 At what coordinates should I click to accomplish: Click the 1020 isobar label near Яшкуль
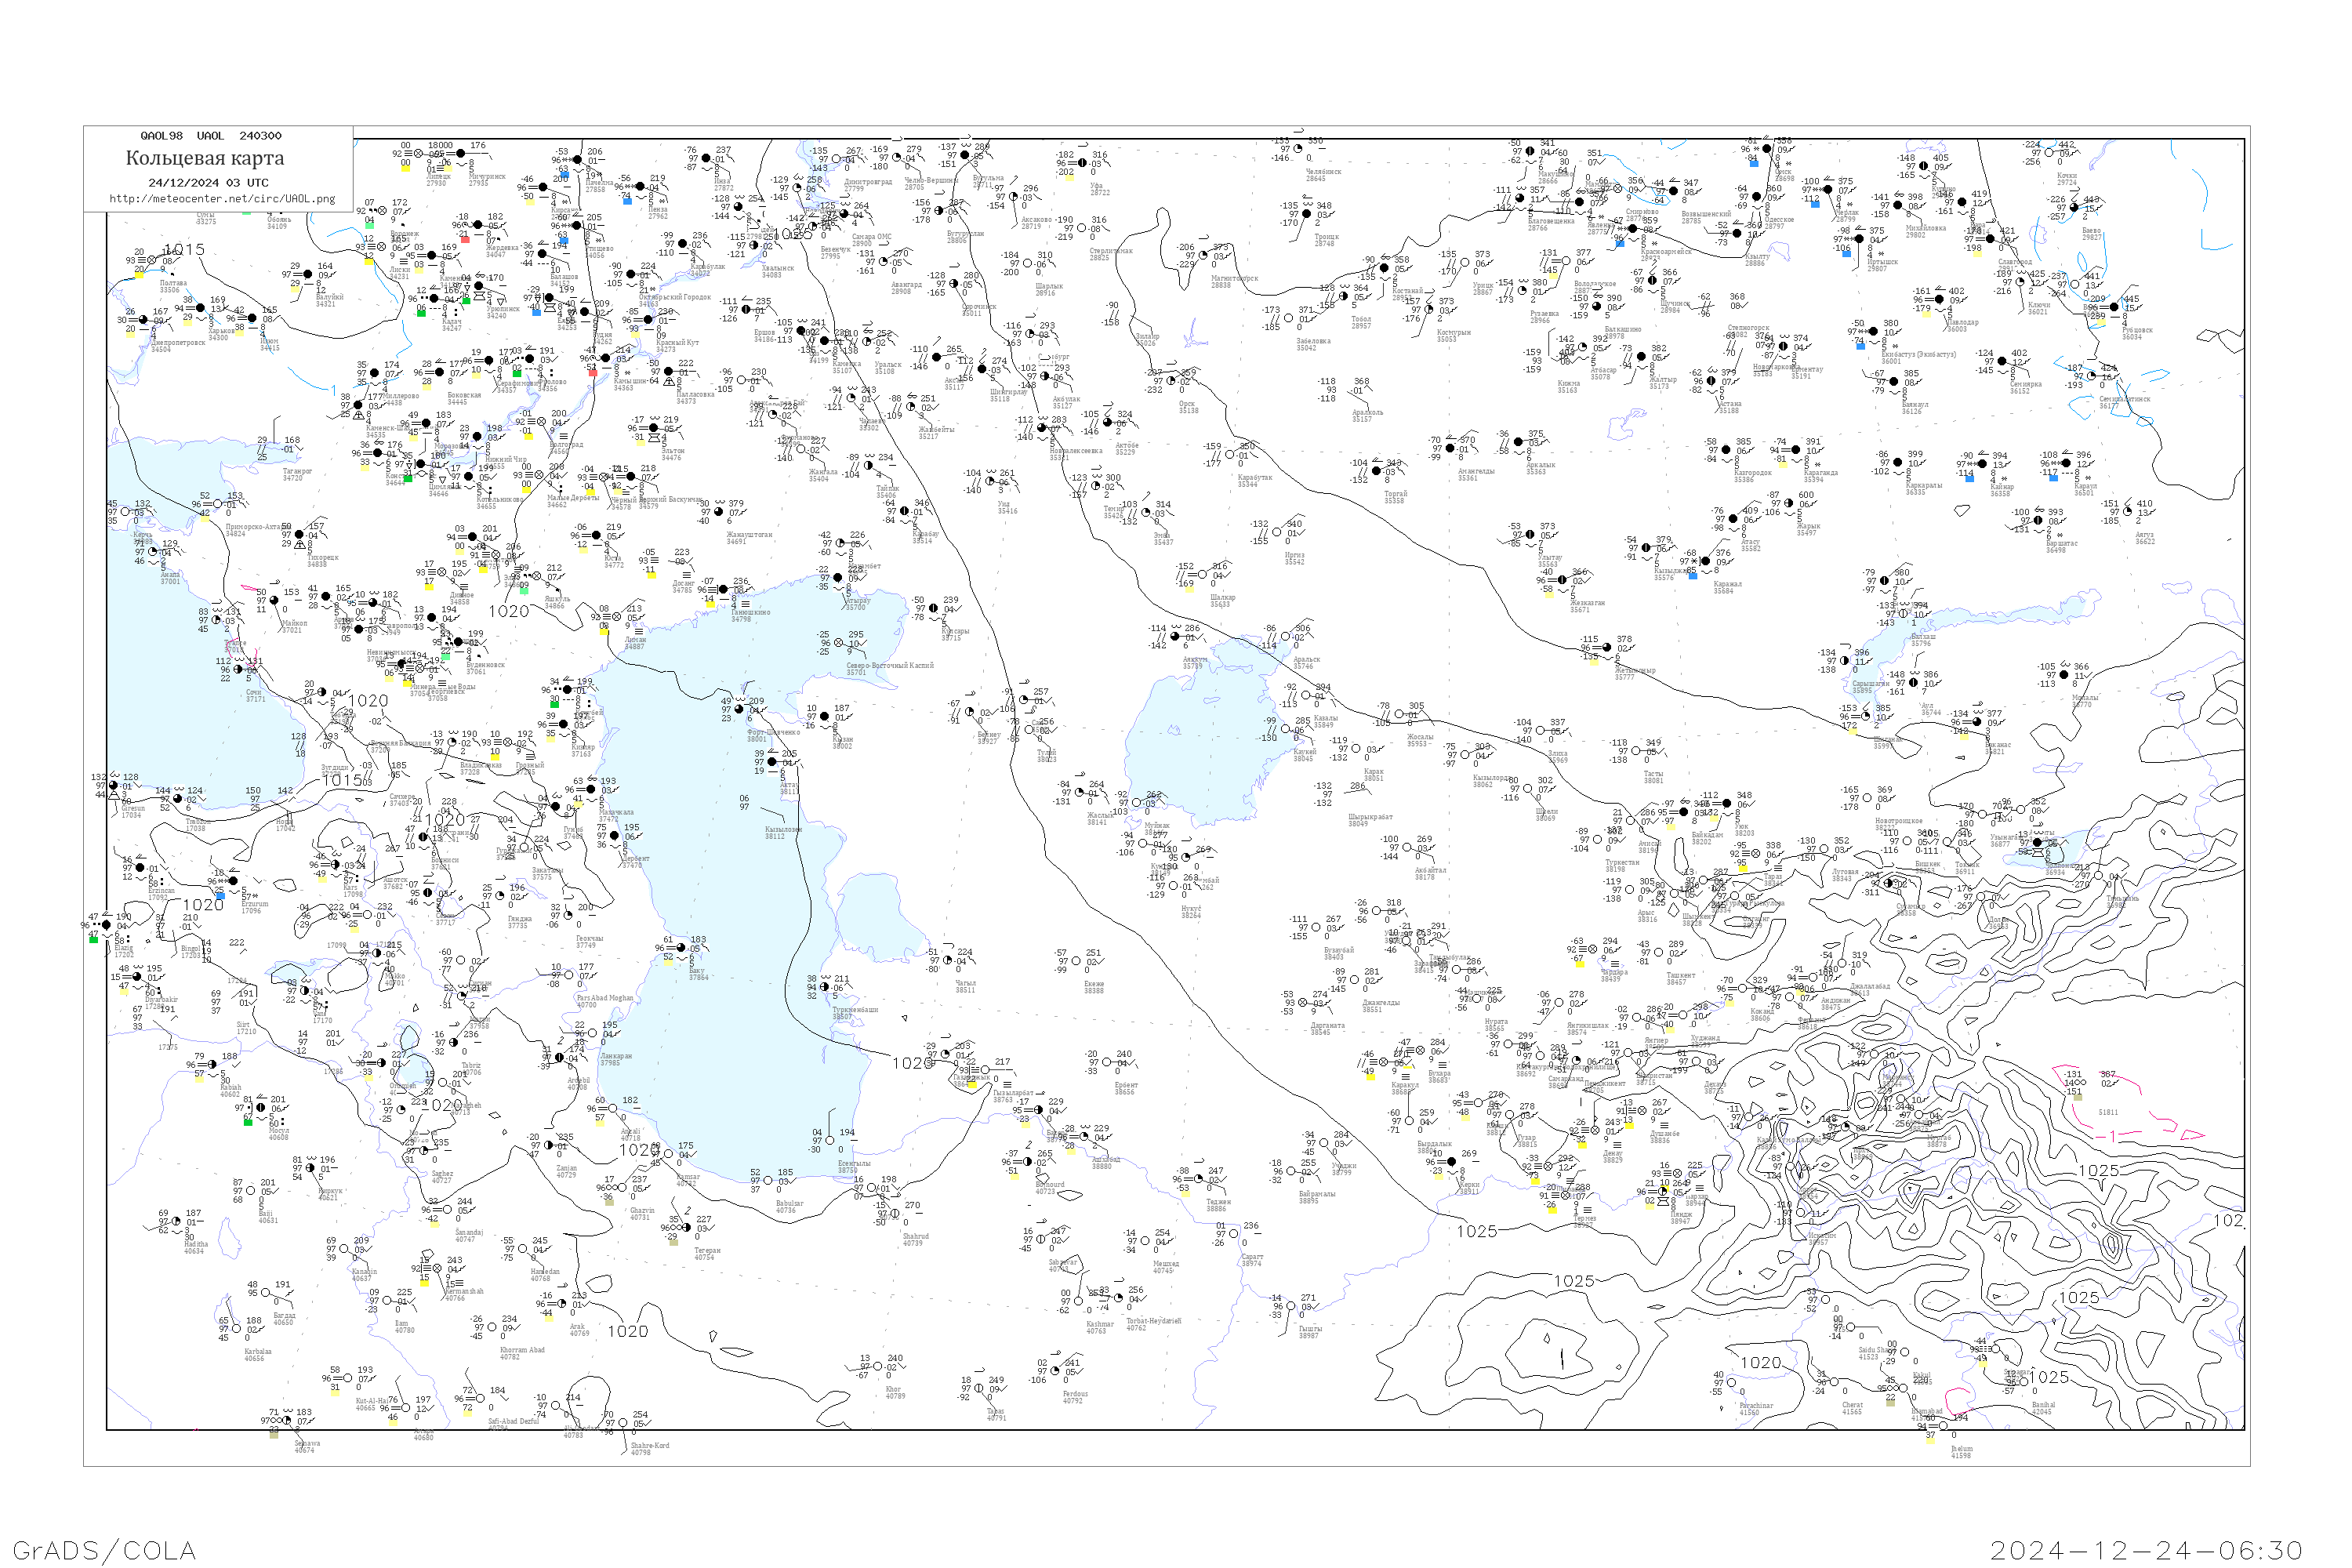click(509, 611)
